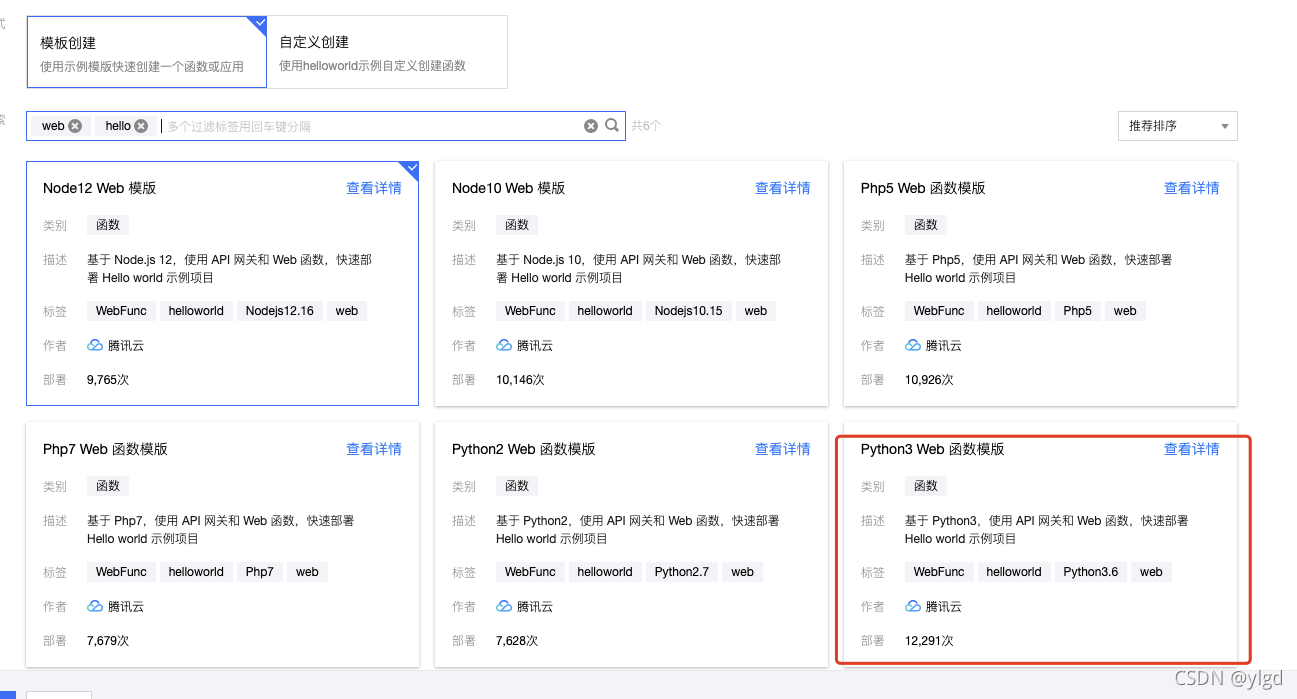Open 查看详情 for Python2 Web 函数模版

point(783,449)
